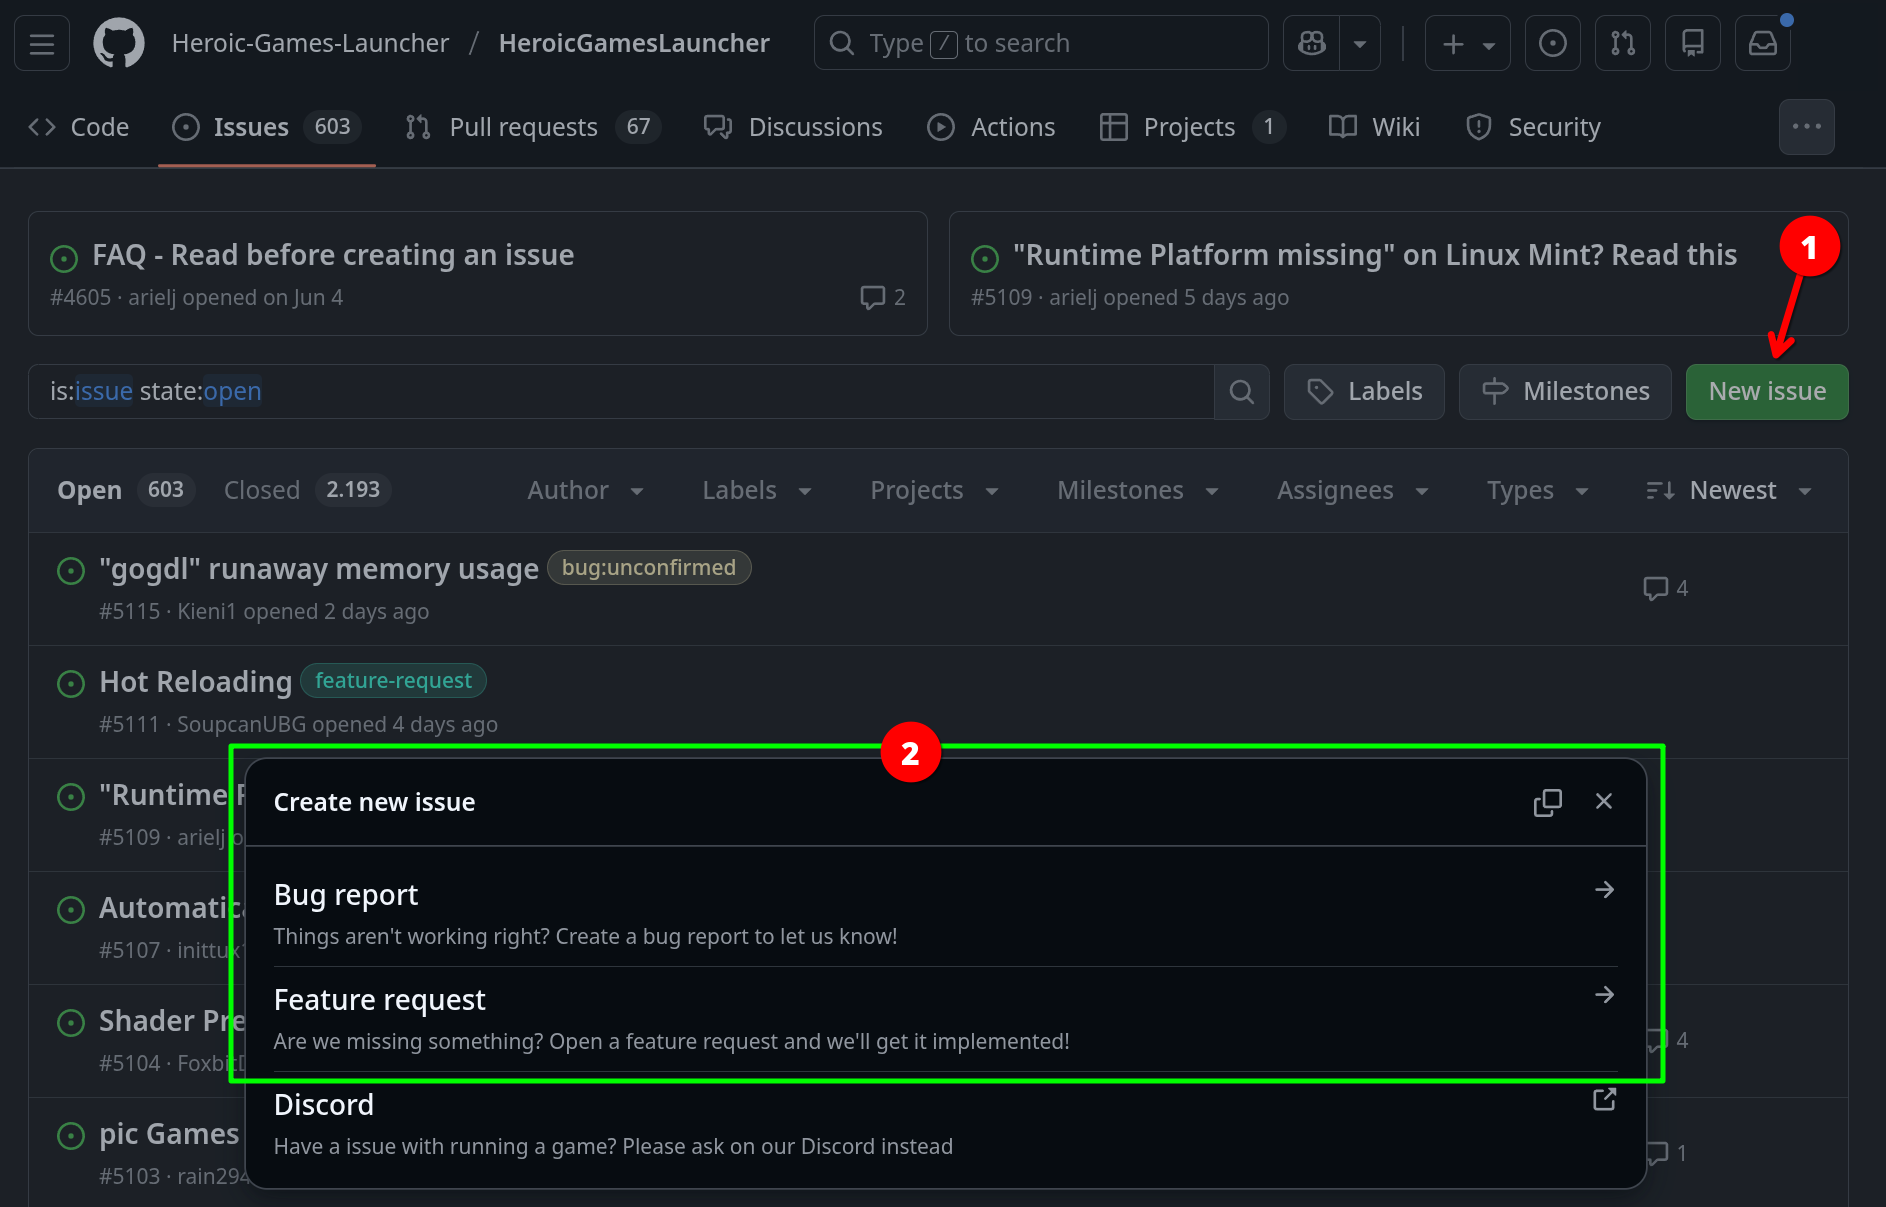Image resolution: width=1886 pixels, height=1207 pixels.
Task: Show Open issues list
Action: coord(120,490)
